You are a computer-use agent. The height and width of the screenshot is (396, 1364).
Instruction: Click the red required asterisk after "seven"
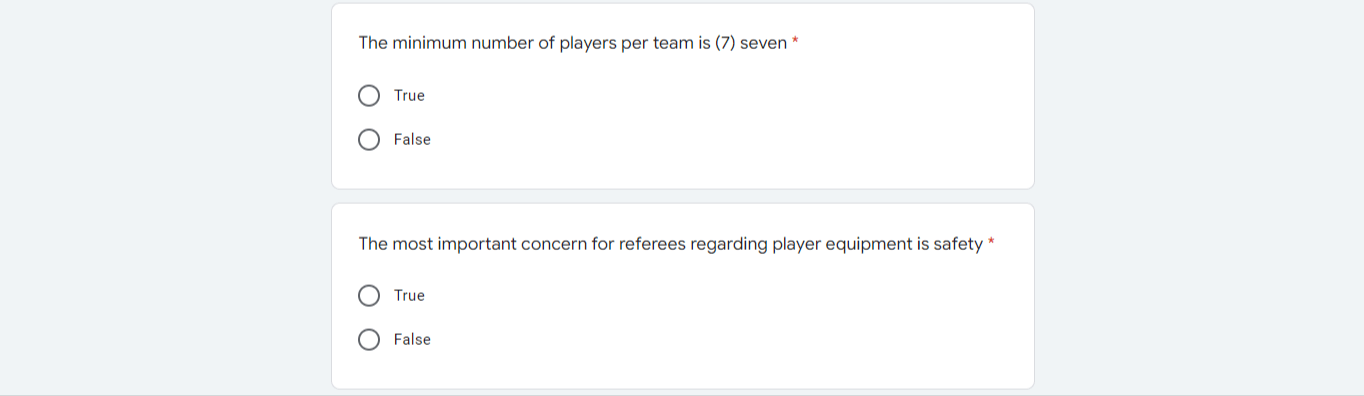click(x=795, y=43)
